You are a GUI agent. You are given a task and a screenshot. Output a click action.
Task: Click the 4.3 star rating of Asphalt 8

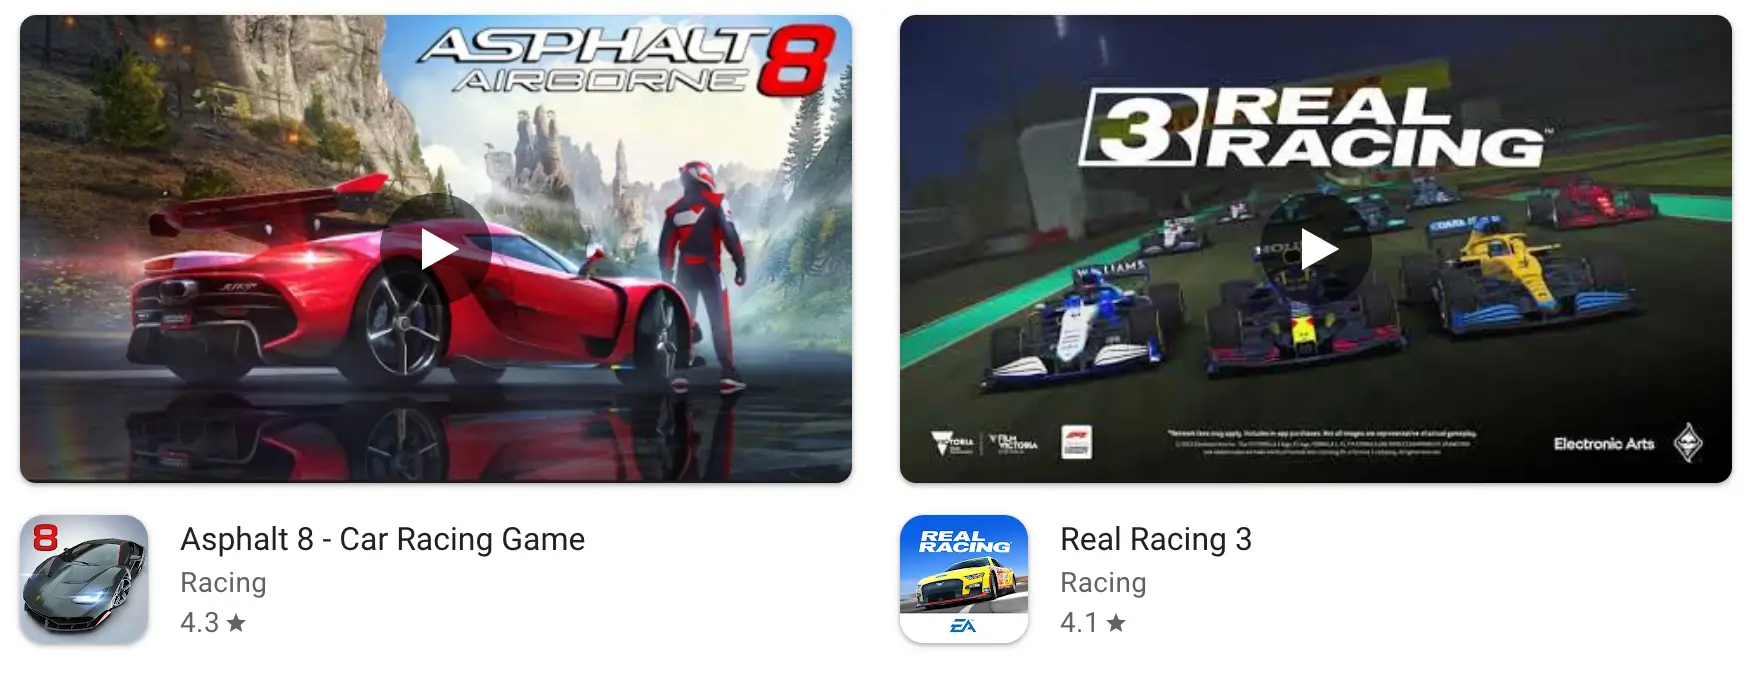tap(213, 622)
